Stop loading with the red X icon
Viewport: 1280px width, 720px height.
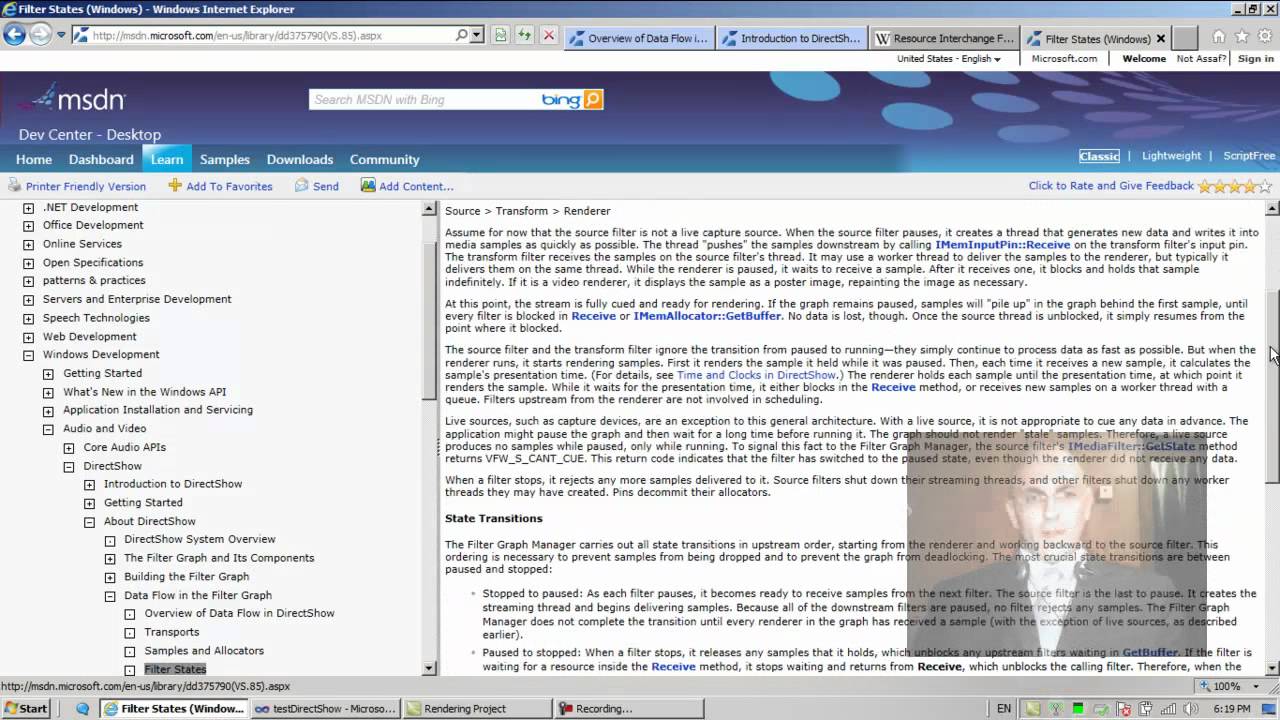(548, 35)
